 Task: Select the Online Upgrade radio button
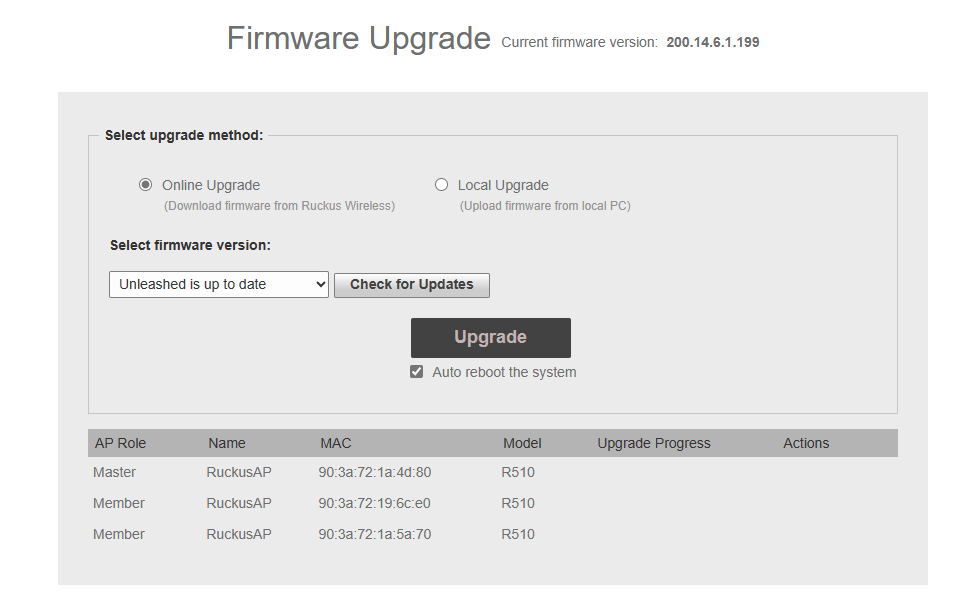tap(146, 185)
